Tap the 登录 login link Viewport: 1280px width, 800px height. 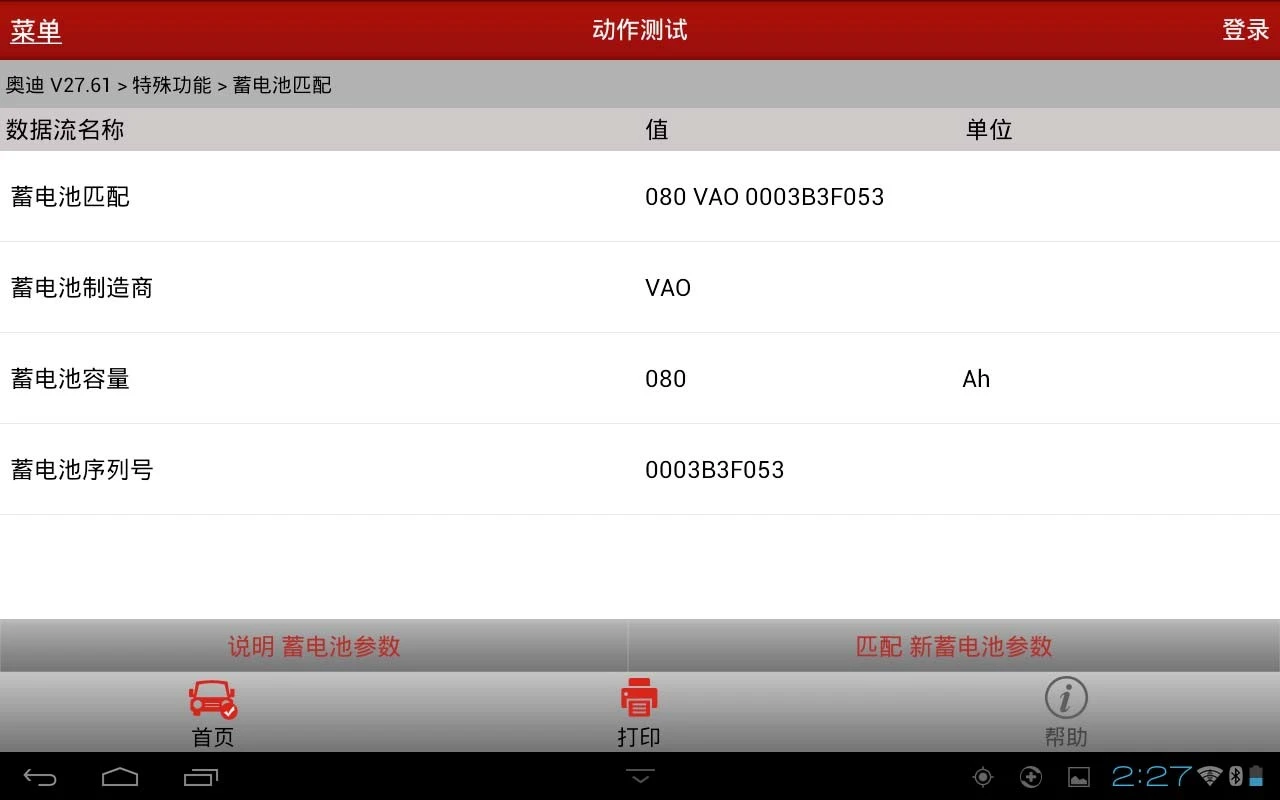pyautogui.click(x=1246, y=30)
